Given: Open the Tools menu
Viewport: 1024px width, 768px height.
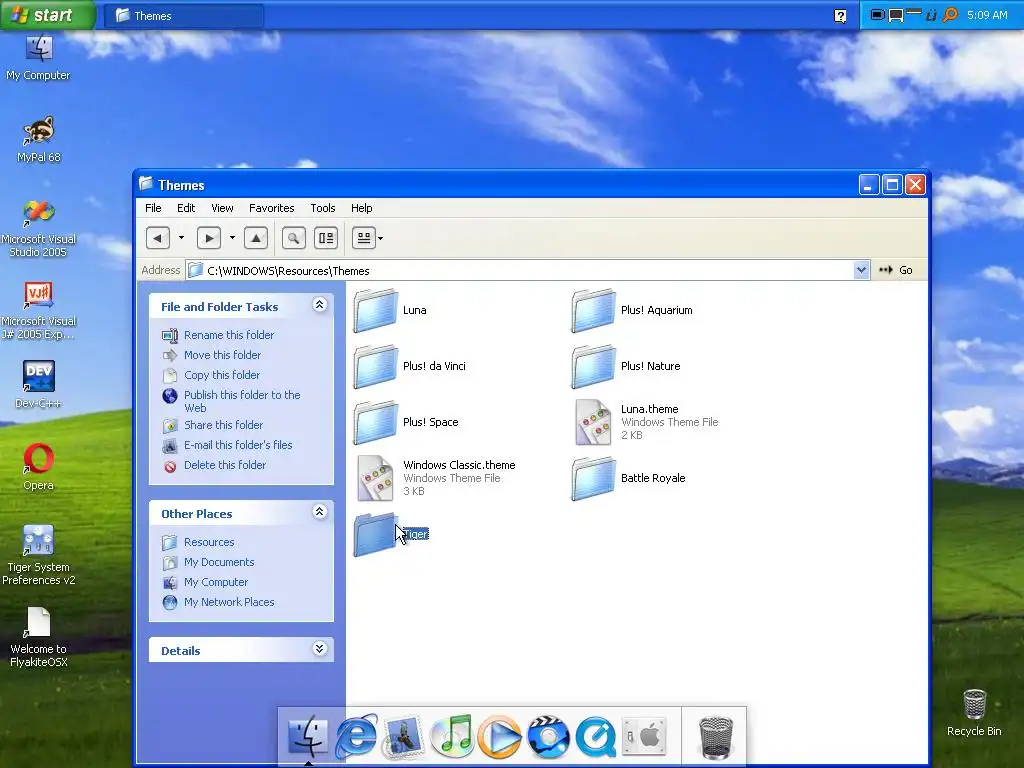Looking at the screenshot, I should [x=323, y=208].
